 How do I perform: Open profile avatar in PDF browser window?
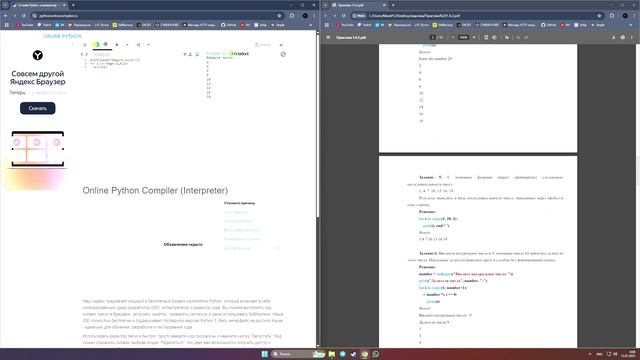click(625, 16)
